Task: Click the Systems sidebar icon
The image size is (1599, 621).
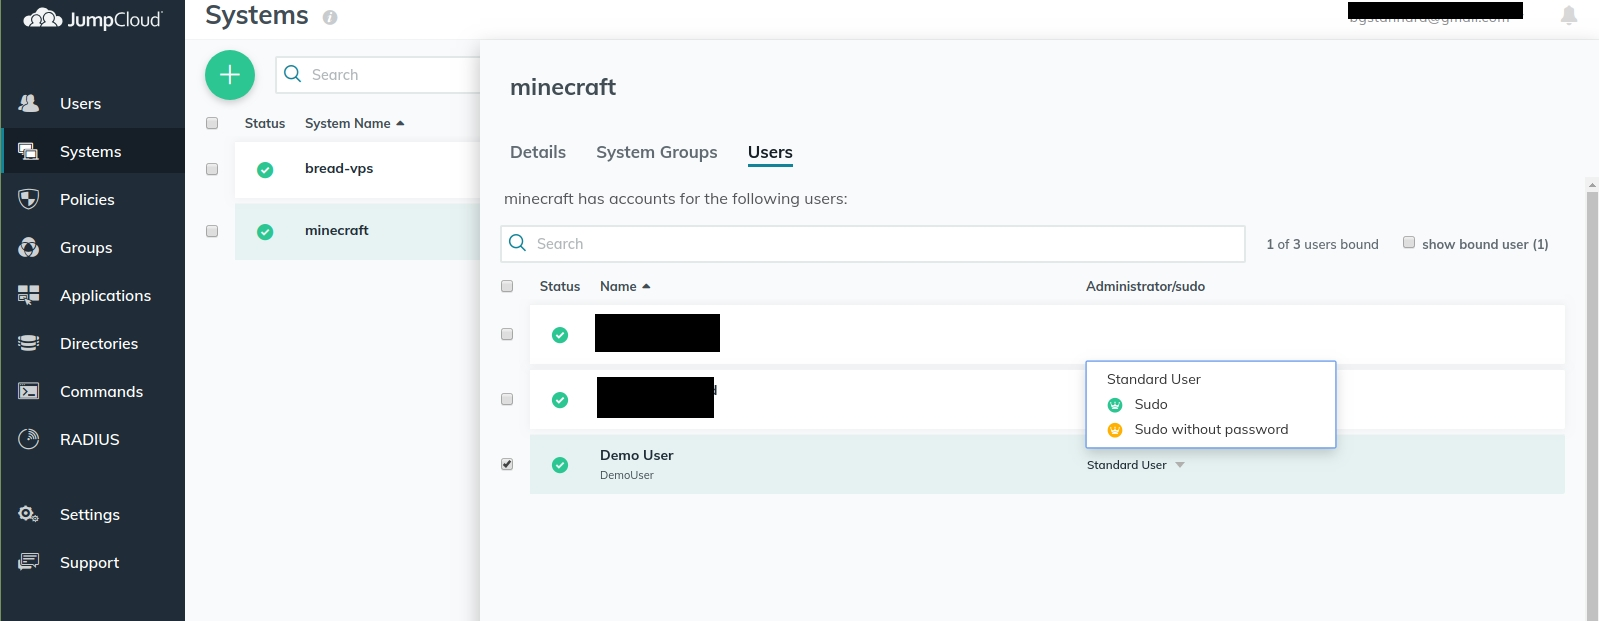Action: [x=29, y=151]
